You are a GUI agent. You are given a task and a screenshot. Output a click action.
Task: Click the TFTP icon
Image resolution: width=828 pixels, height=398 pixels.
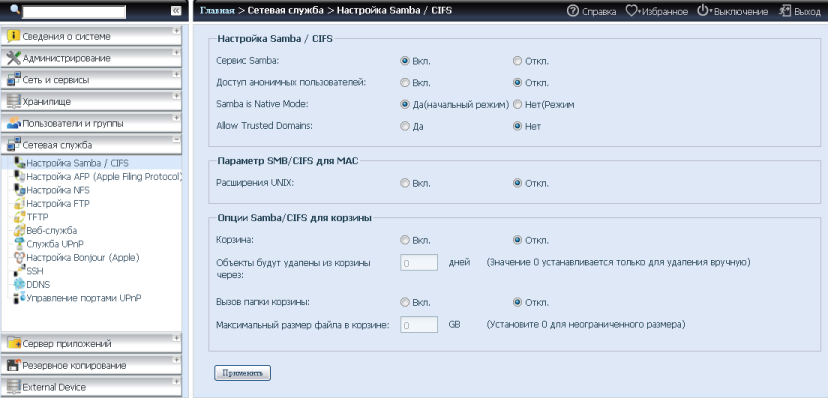click(x=20, y=217)
